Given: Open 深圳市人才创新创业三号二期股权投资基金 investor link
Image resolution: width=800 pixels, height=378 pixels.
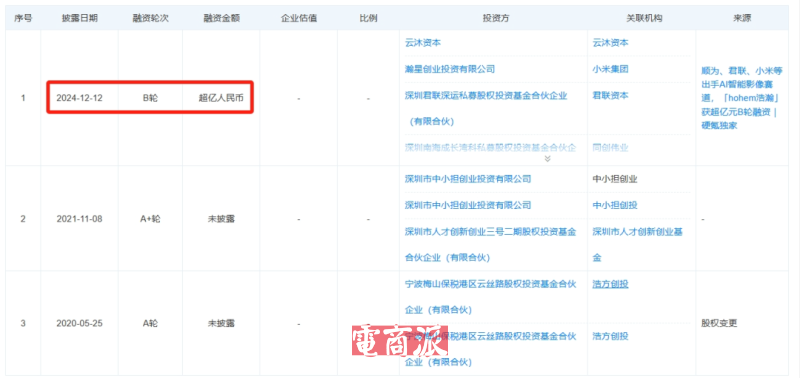Looking at the screenshot, I should [x=490, y=245].
